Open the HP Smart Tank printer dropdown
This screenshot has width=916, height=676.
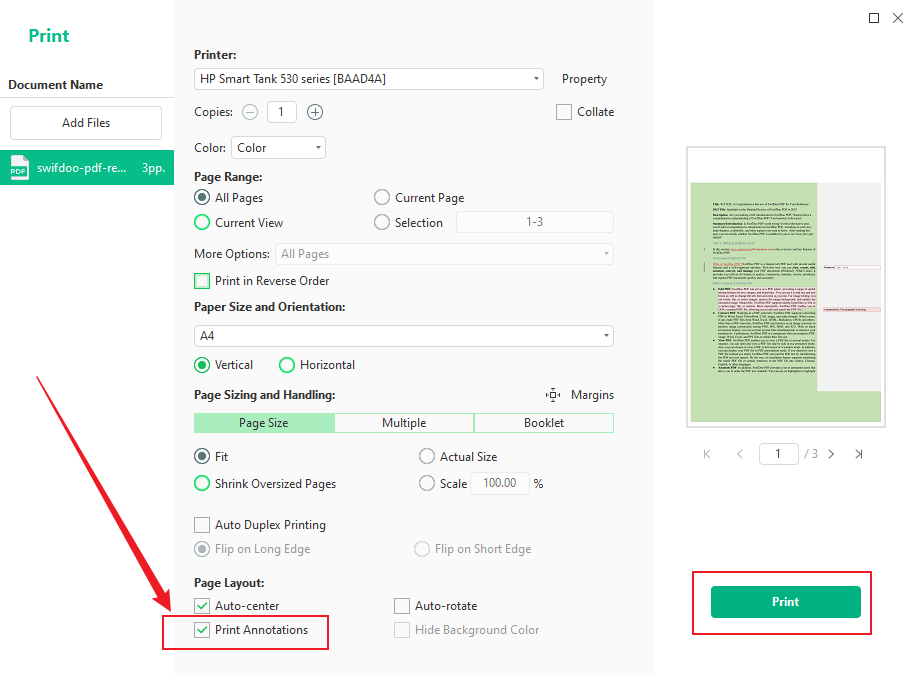click(x=536, y=78)
